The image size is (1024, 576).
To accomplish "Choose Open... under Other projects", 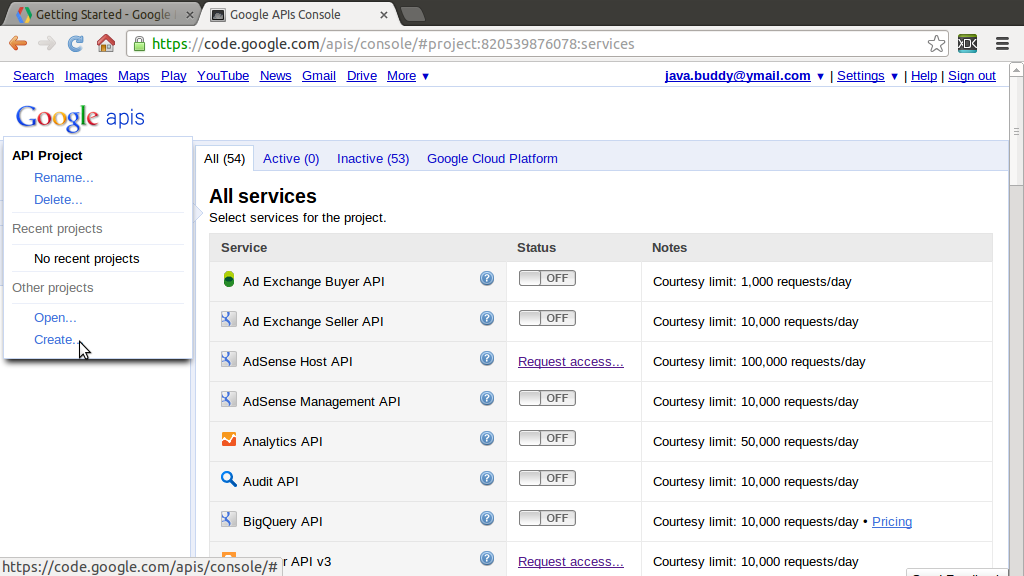I will point(55,317).
